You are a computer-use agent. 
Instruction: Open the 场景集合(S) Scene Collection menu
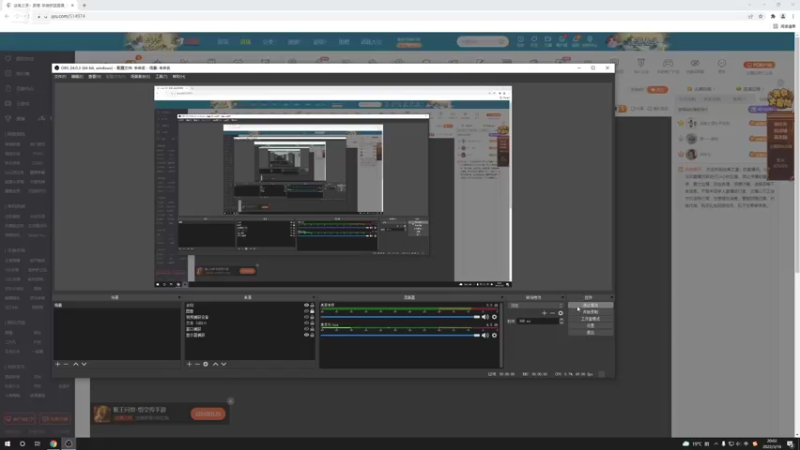140,77
